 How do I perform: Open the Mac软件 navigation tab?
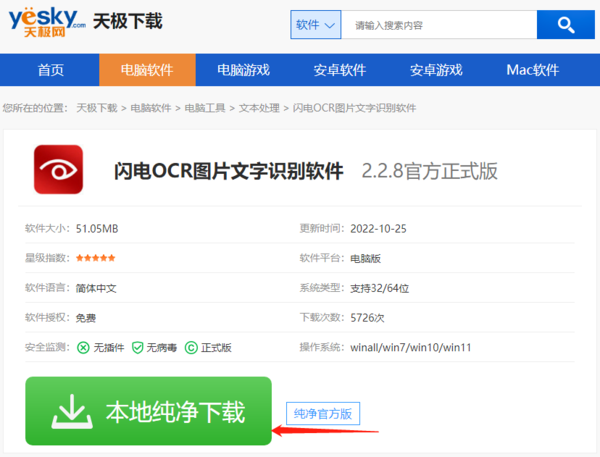[x=532, y=70]
